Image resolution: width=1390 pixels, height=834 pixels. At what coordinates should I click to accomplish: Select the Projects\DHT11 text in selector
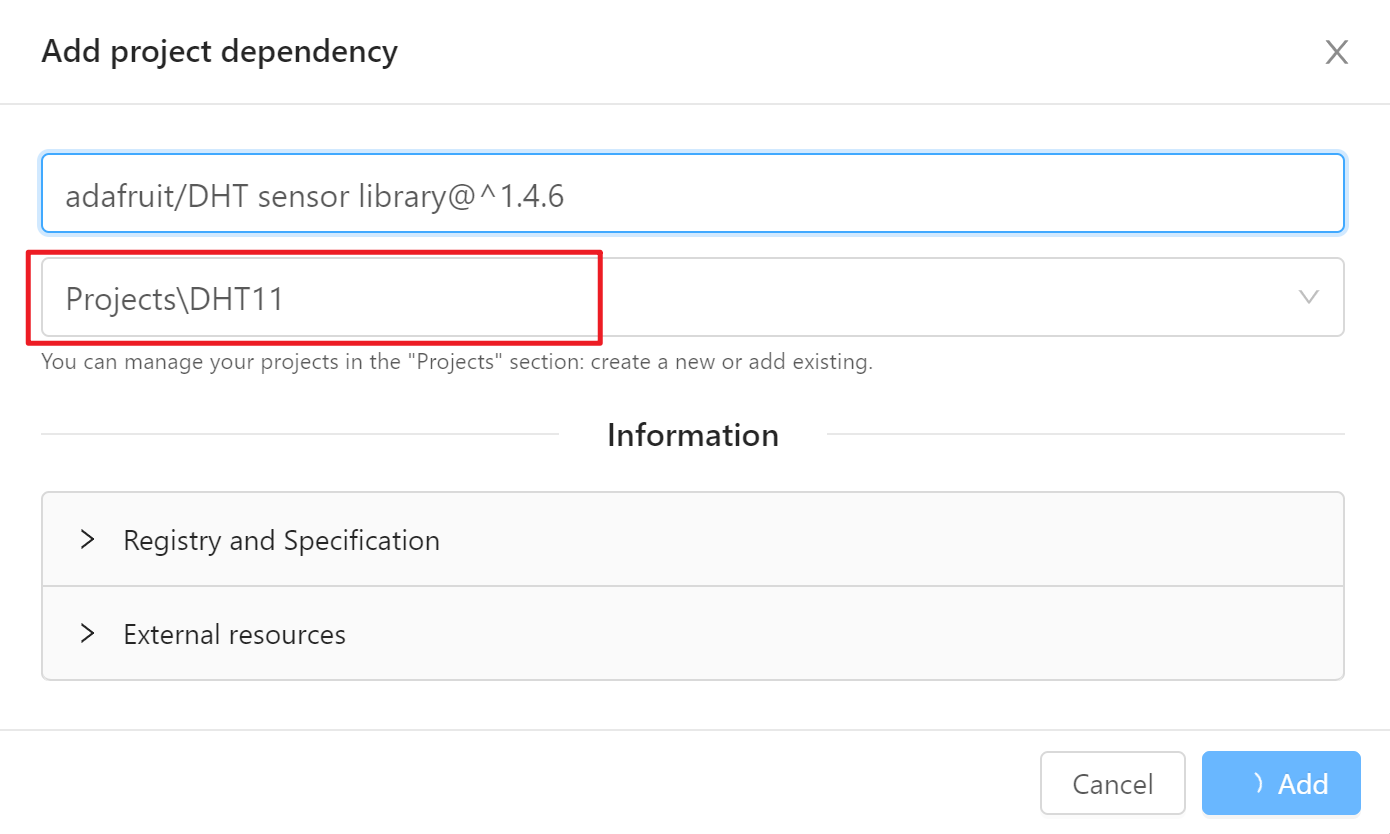(x=174, y=299)
